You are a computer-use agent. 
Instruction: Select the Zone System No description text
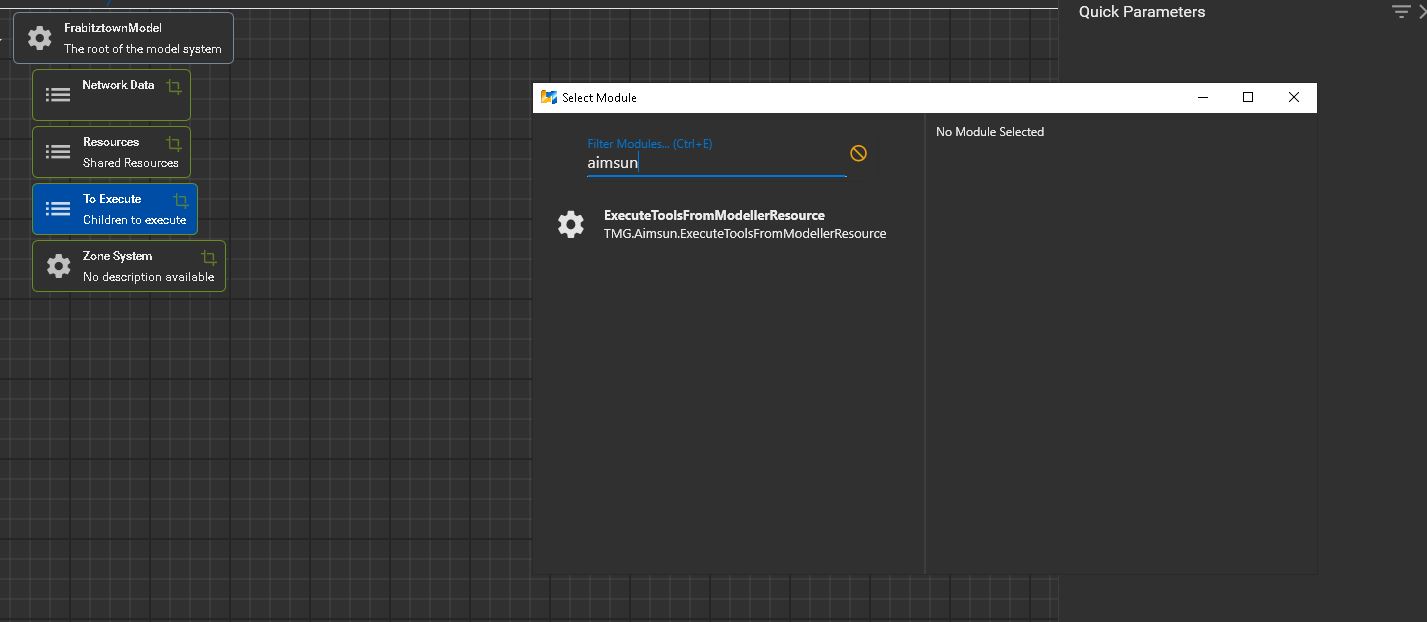click(149, 277)
